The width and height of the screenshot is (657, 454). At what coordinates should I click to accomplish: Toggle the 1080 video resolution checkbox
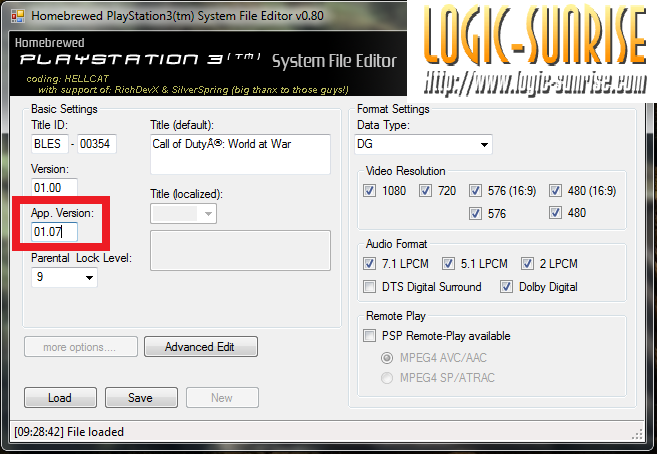click(369, 191)
